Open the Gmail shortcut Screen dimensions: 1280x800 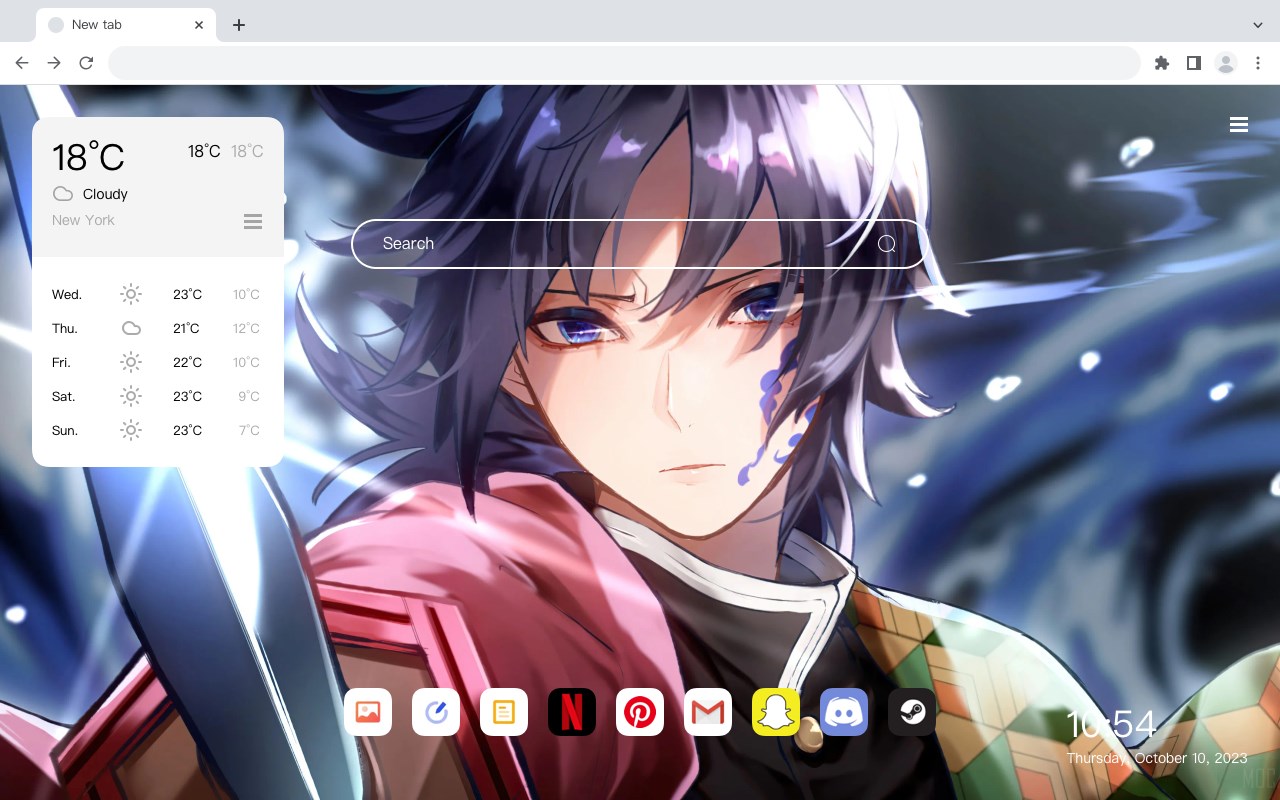click(x=708, y=712)
